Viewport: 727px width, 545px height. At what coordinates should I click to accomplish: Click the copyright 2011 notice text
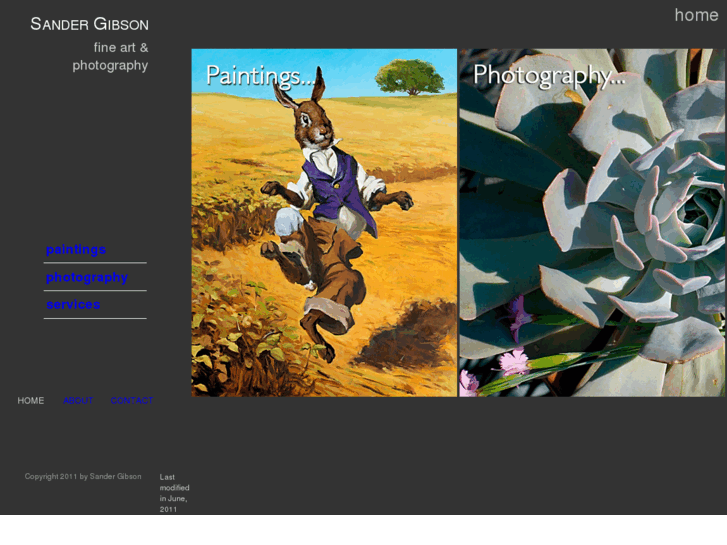coord(83,476)
